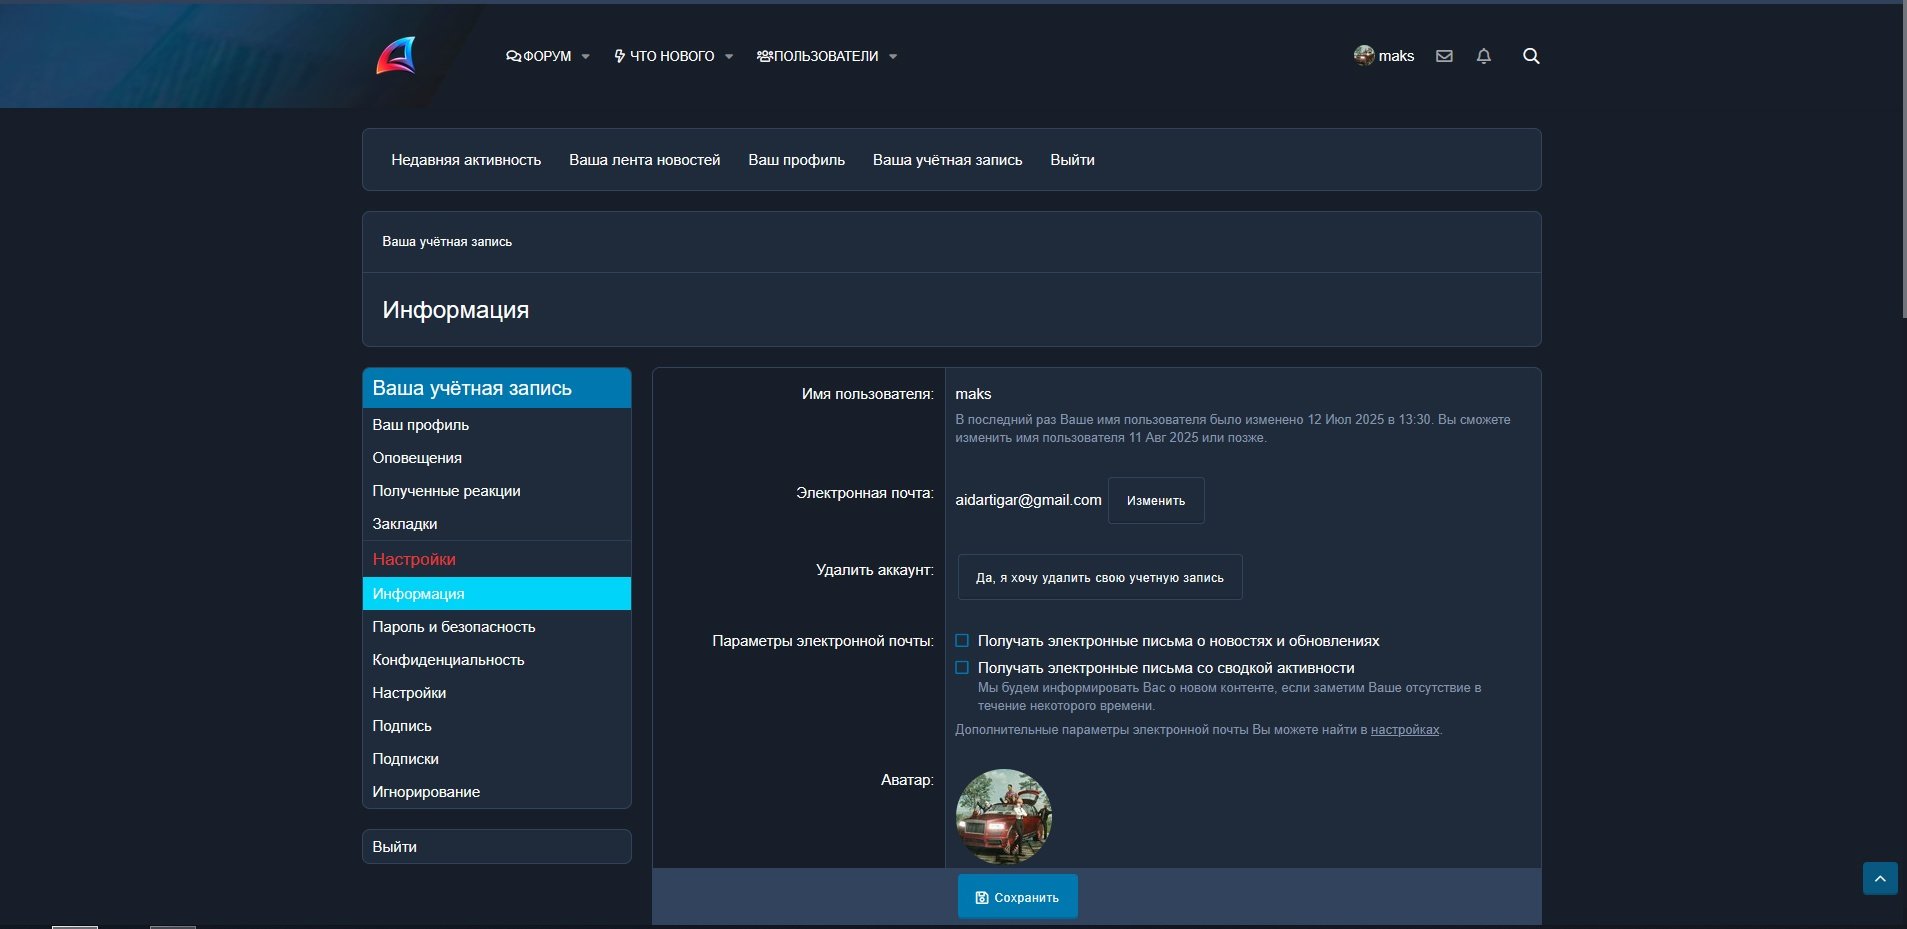Viewport: 1907px width, 929px height.
Task: Click the scroll-to-top arrow button
Action: pyautogui.click(x=1880, y=878)
